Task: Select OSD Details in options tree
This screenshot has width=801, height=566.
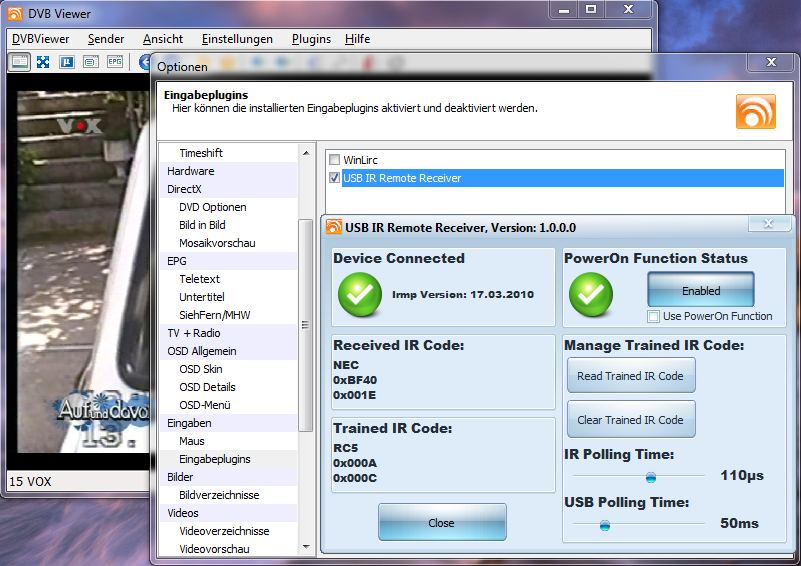Action: coord(207,387)
